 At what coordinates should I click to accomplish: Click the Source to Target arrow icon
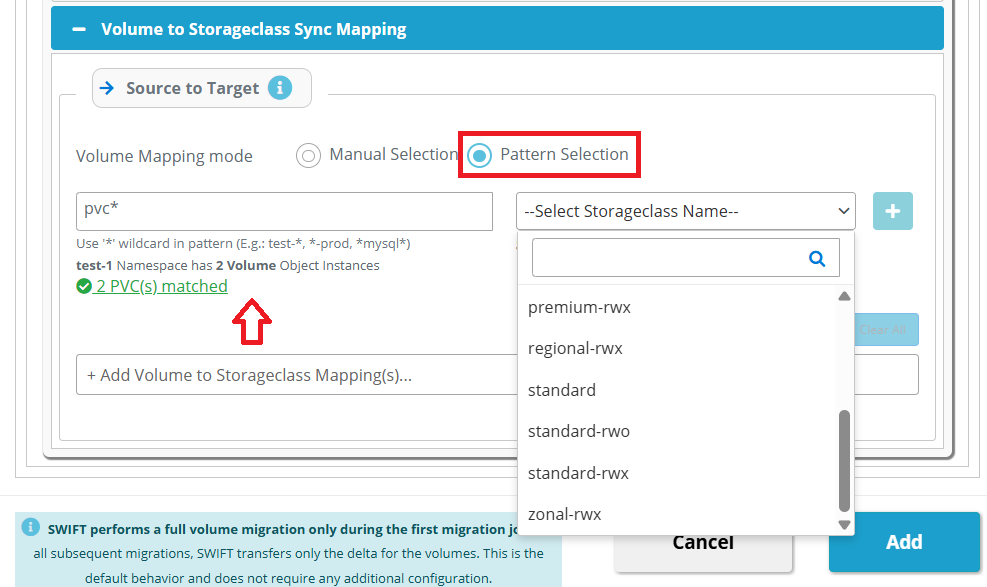tap(107, 88)
